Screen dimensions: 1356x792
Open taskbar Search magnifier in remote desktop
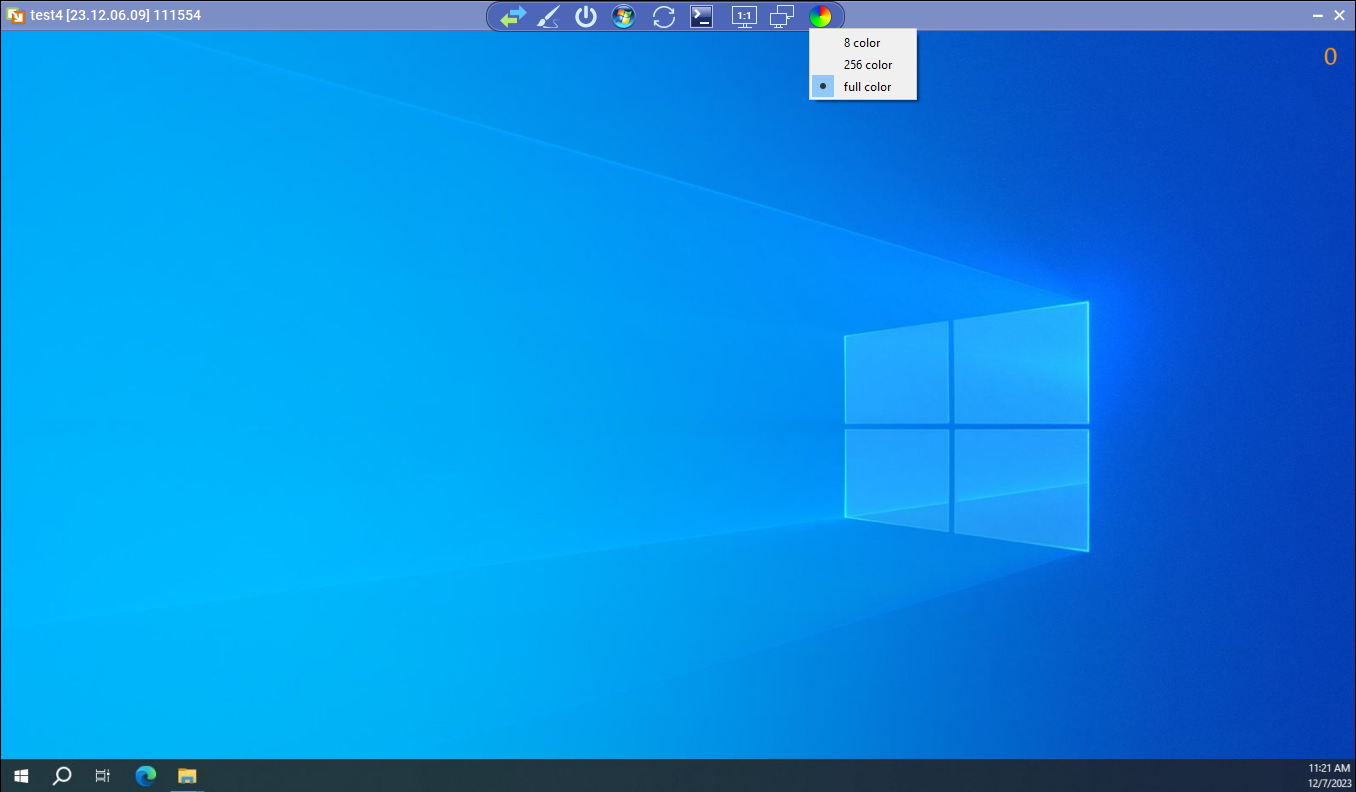(x=62, y=775)
